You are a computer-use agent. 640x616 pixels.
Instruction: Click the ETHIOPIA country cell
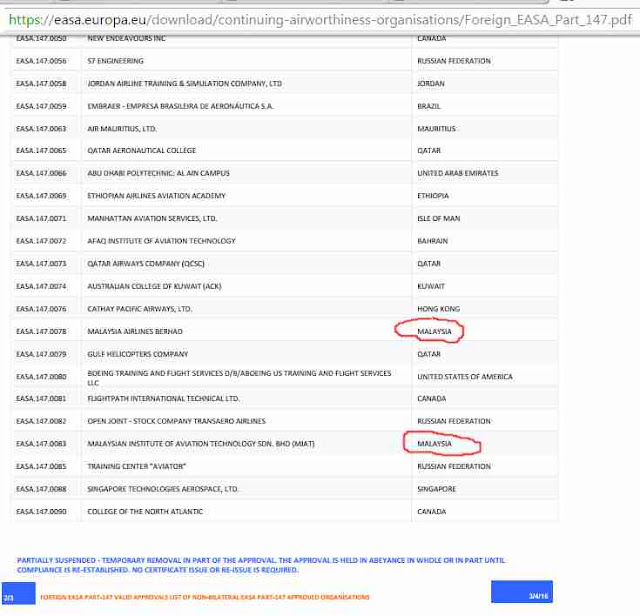[x=433, y=196]
